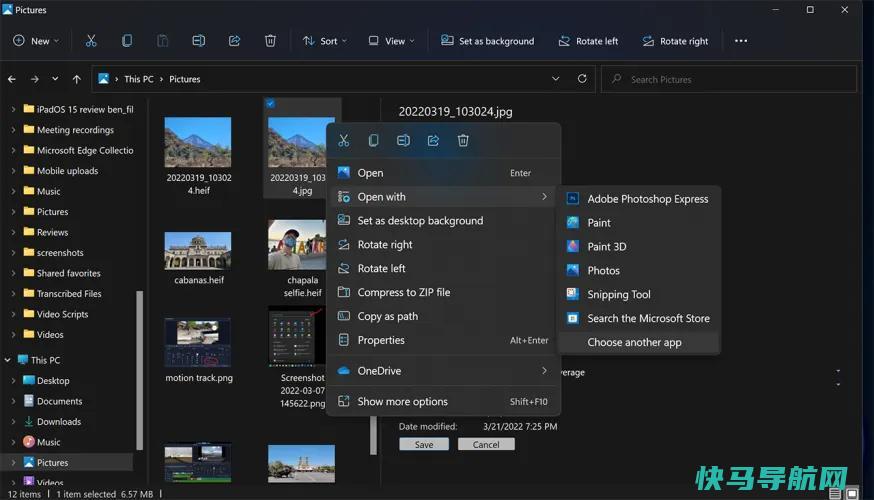Image resolution: width=874 pixels, height=500 pixels.
Task: Click the Cancel button in the details pane
Action: [x=486, y=444]
